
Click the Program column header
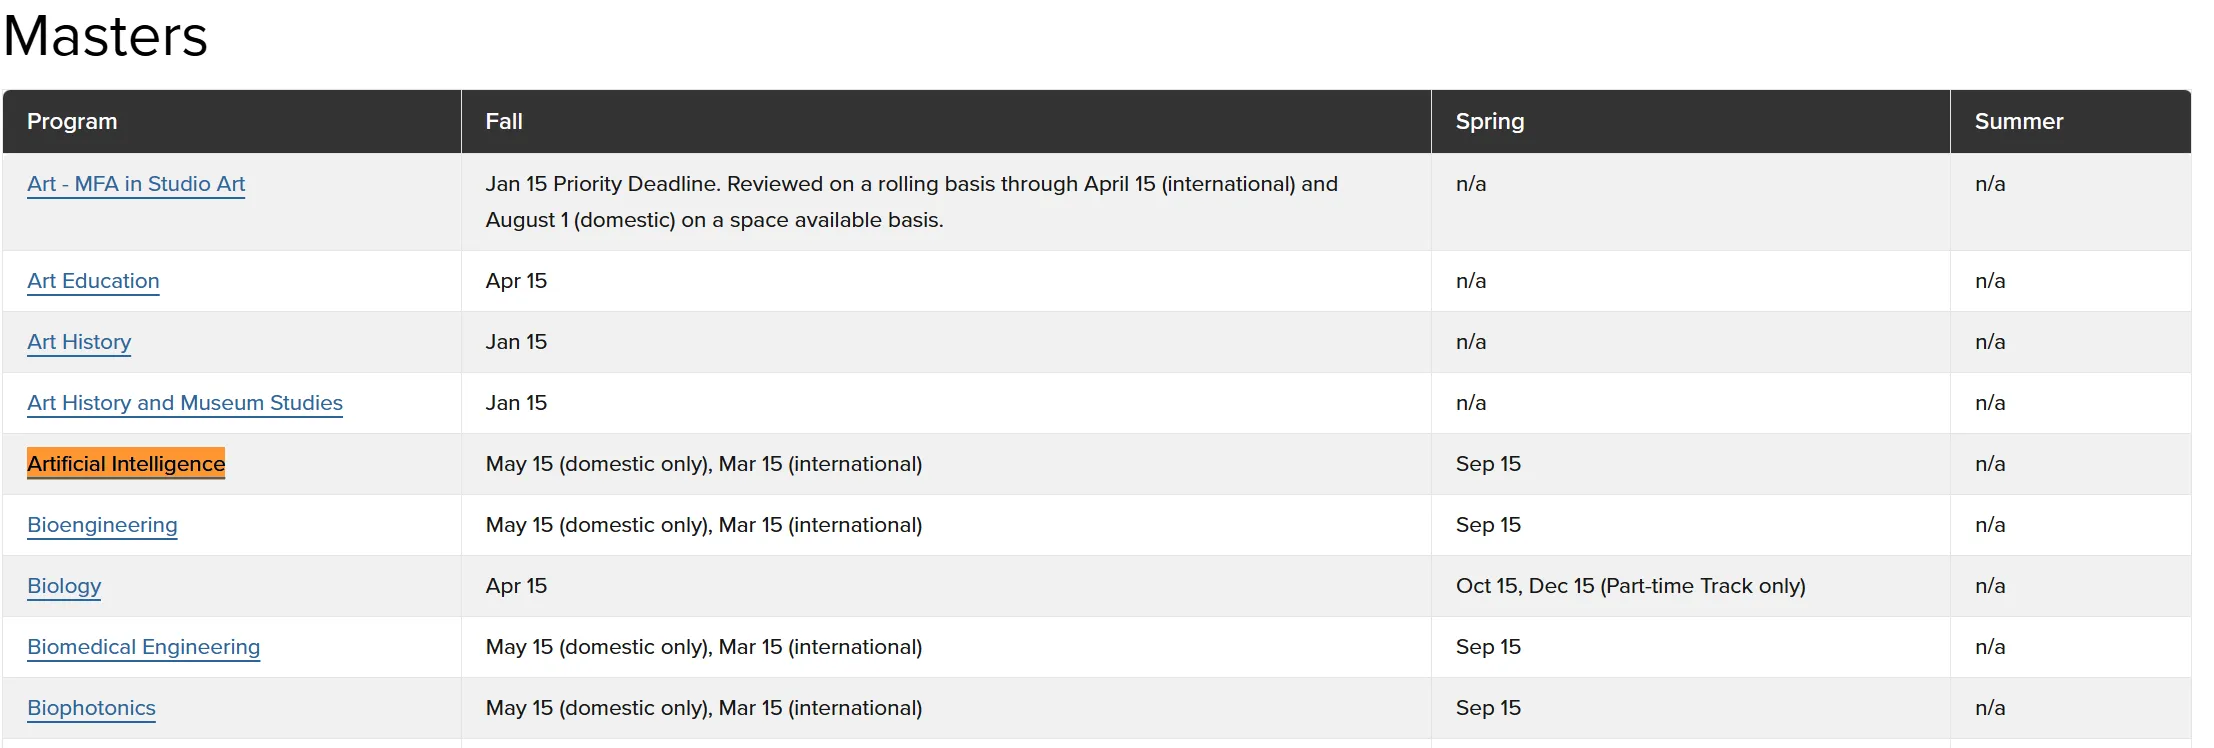pos(72,121)
